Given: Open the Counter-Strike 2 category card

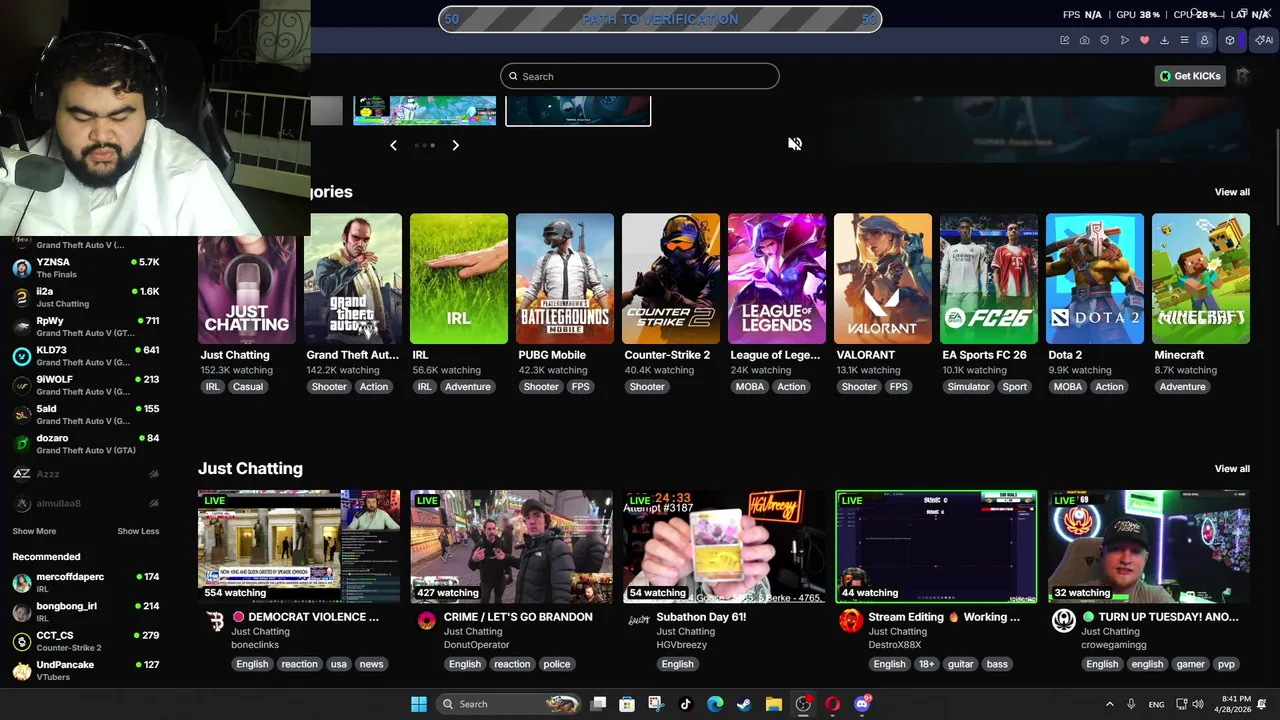Looking at the screenshot, I should [671, 279].
